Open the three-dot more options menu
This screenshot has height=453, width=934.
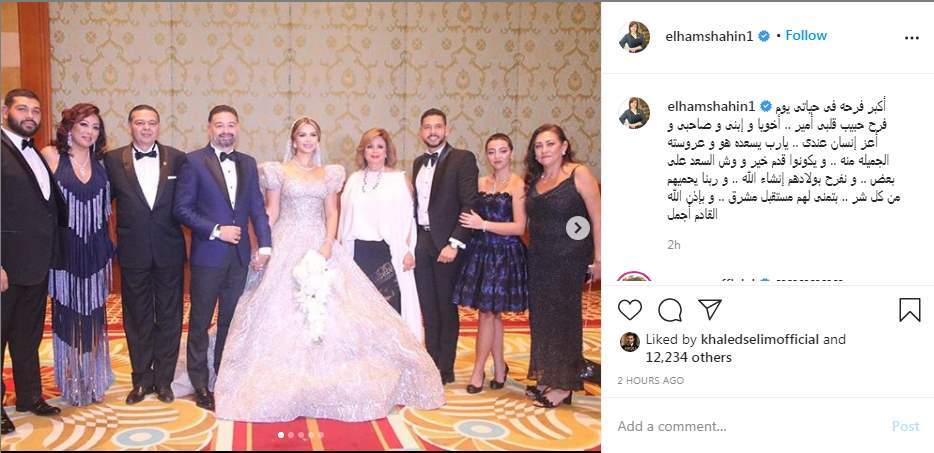click(911, 38)
